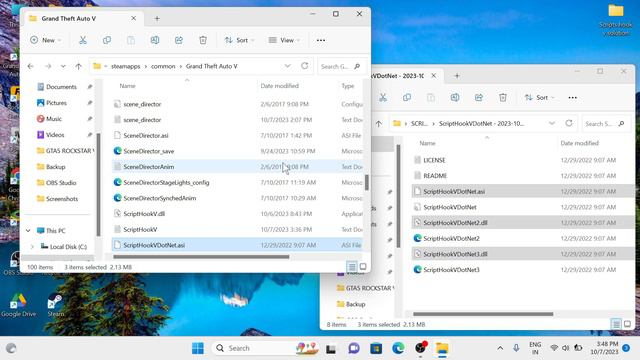Show hidden system tray icons

[500, 348]
